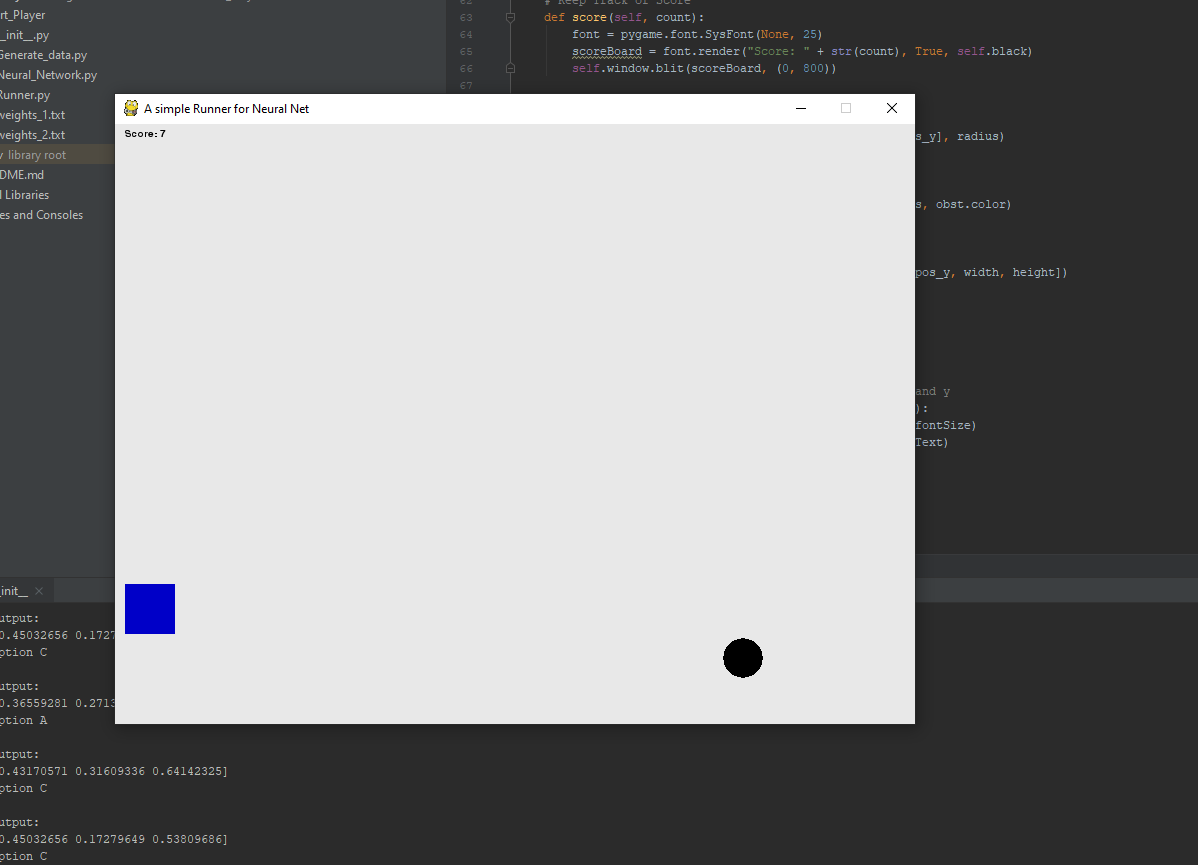Select Runner.py in the project tree
This screenshot has height=865, width=1198.
(25, 95)
